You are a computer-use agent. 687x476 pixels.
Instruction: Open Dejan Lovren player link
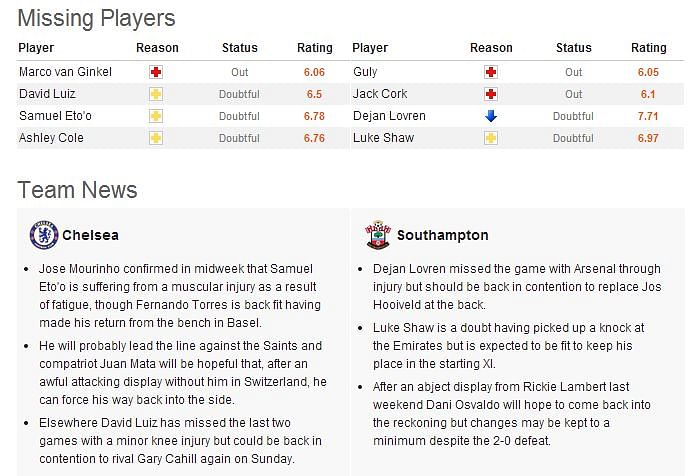[x=389, y=116]
